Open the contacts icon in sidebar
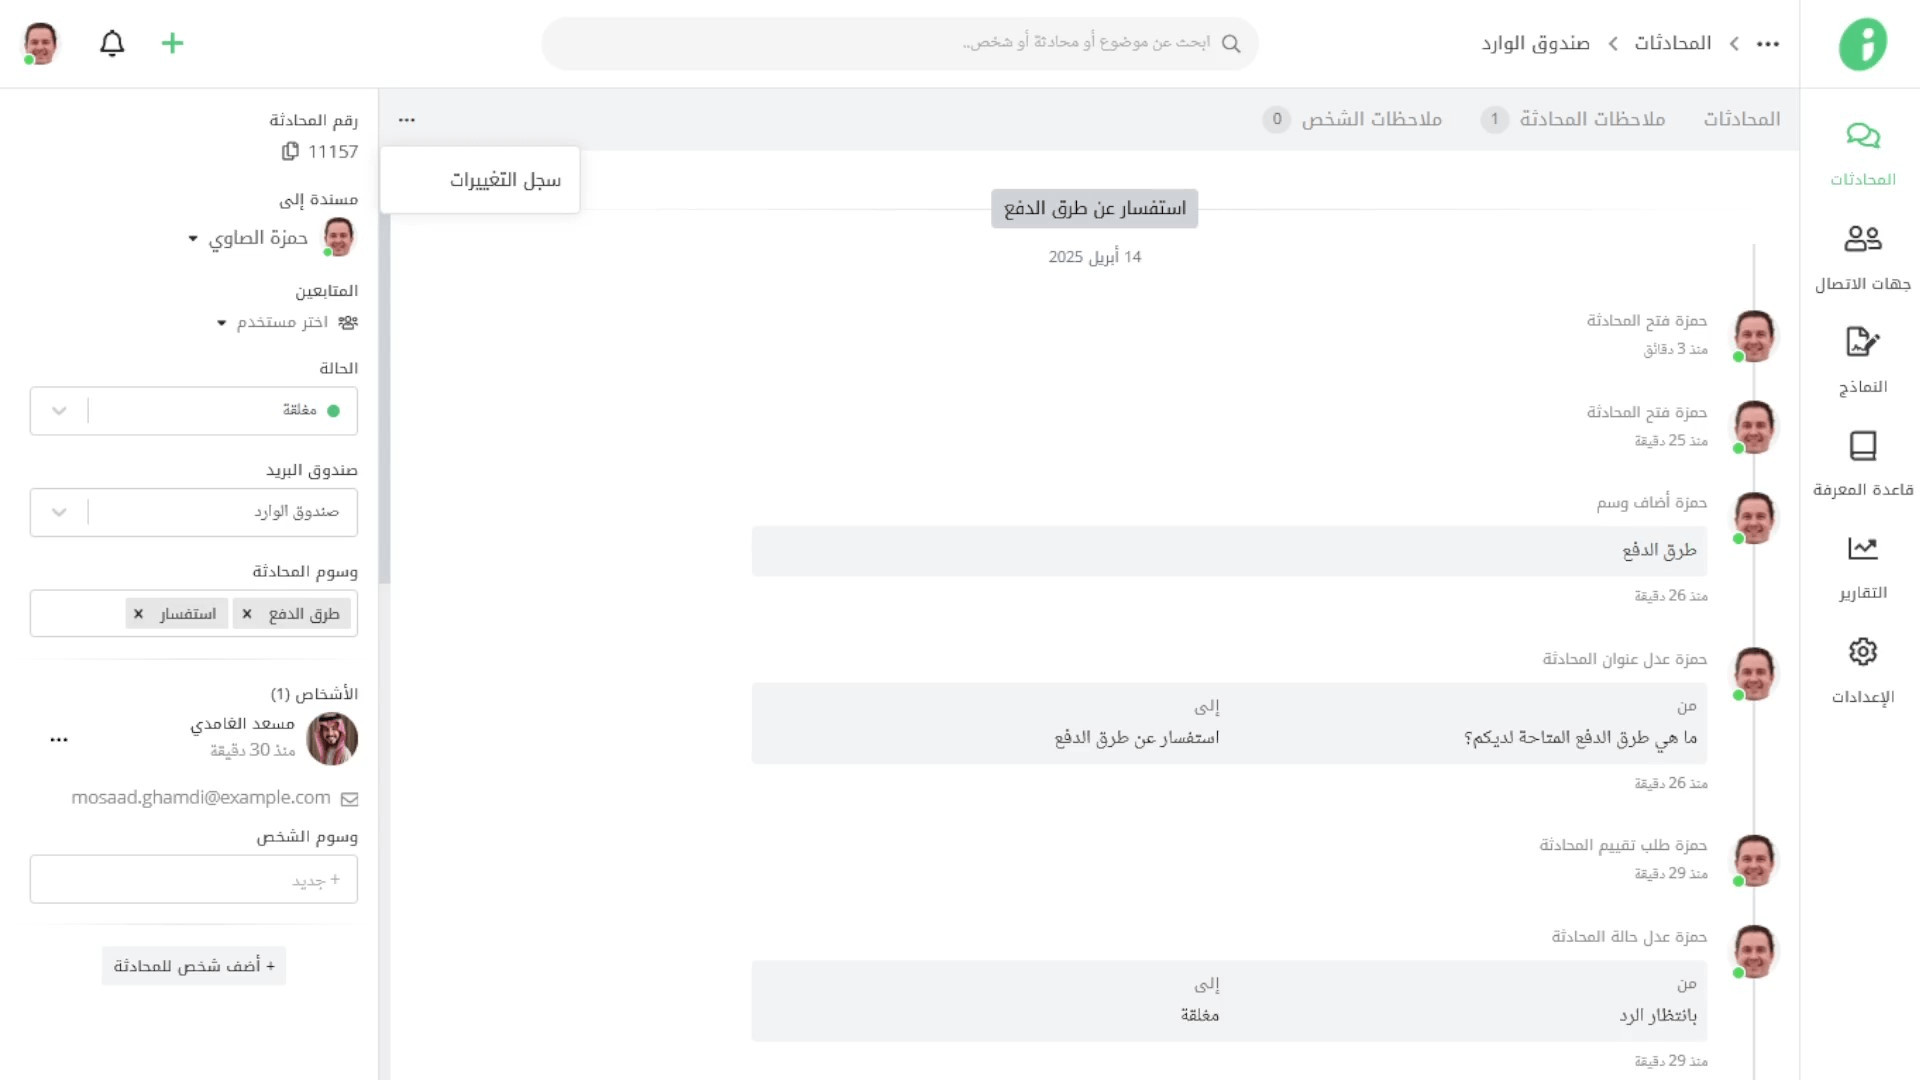This screenshot has height=1080, width=1920. 1862,239
